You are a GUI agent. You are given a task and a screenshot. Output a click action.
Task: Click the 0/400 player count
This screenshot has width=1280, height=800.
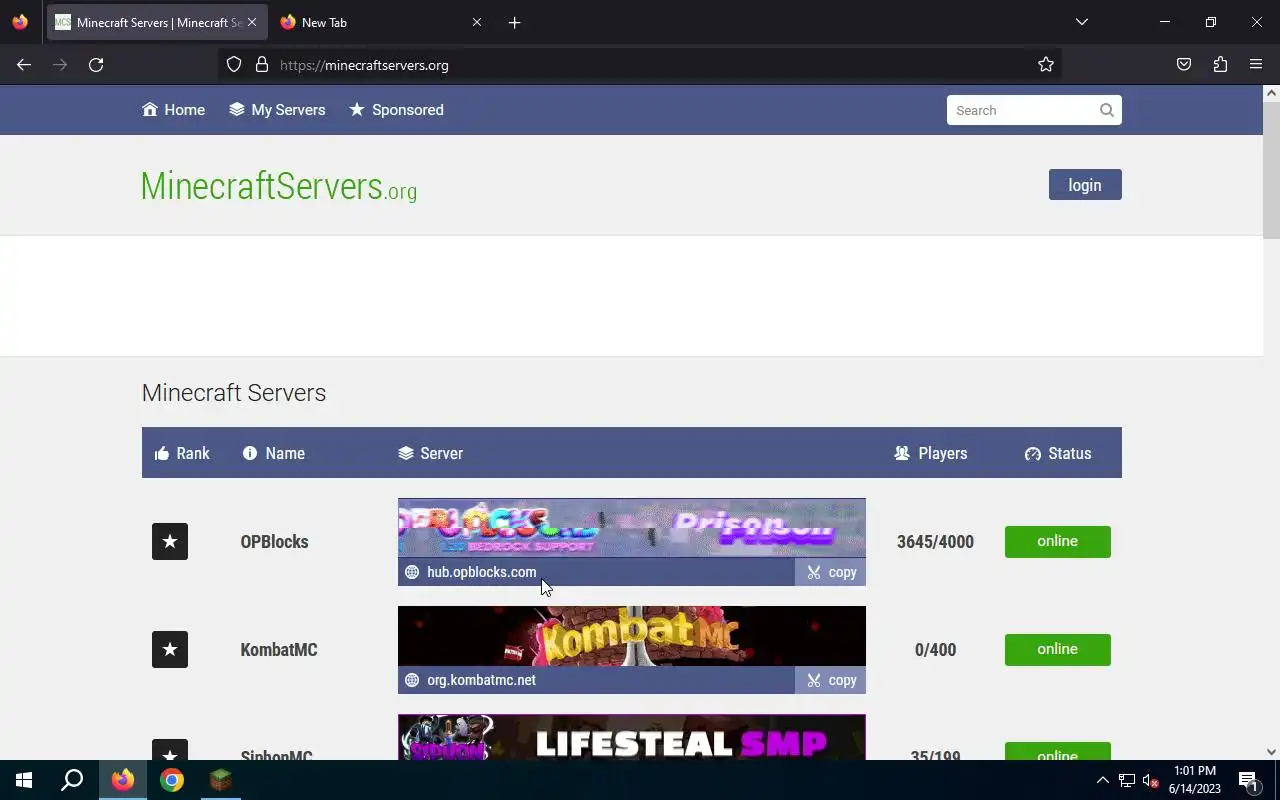point(935,649)
